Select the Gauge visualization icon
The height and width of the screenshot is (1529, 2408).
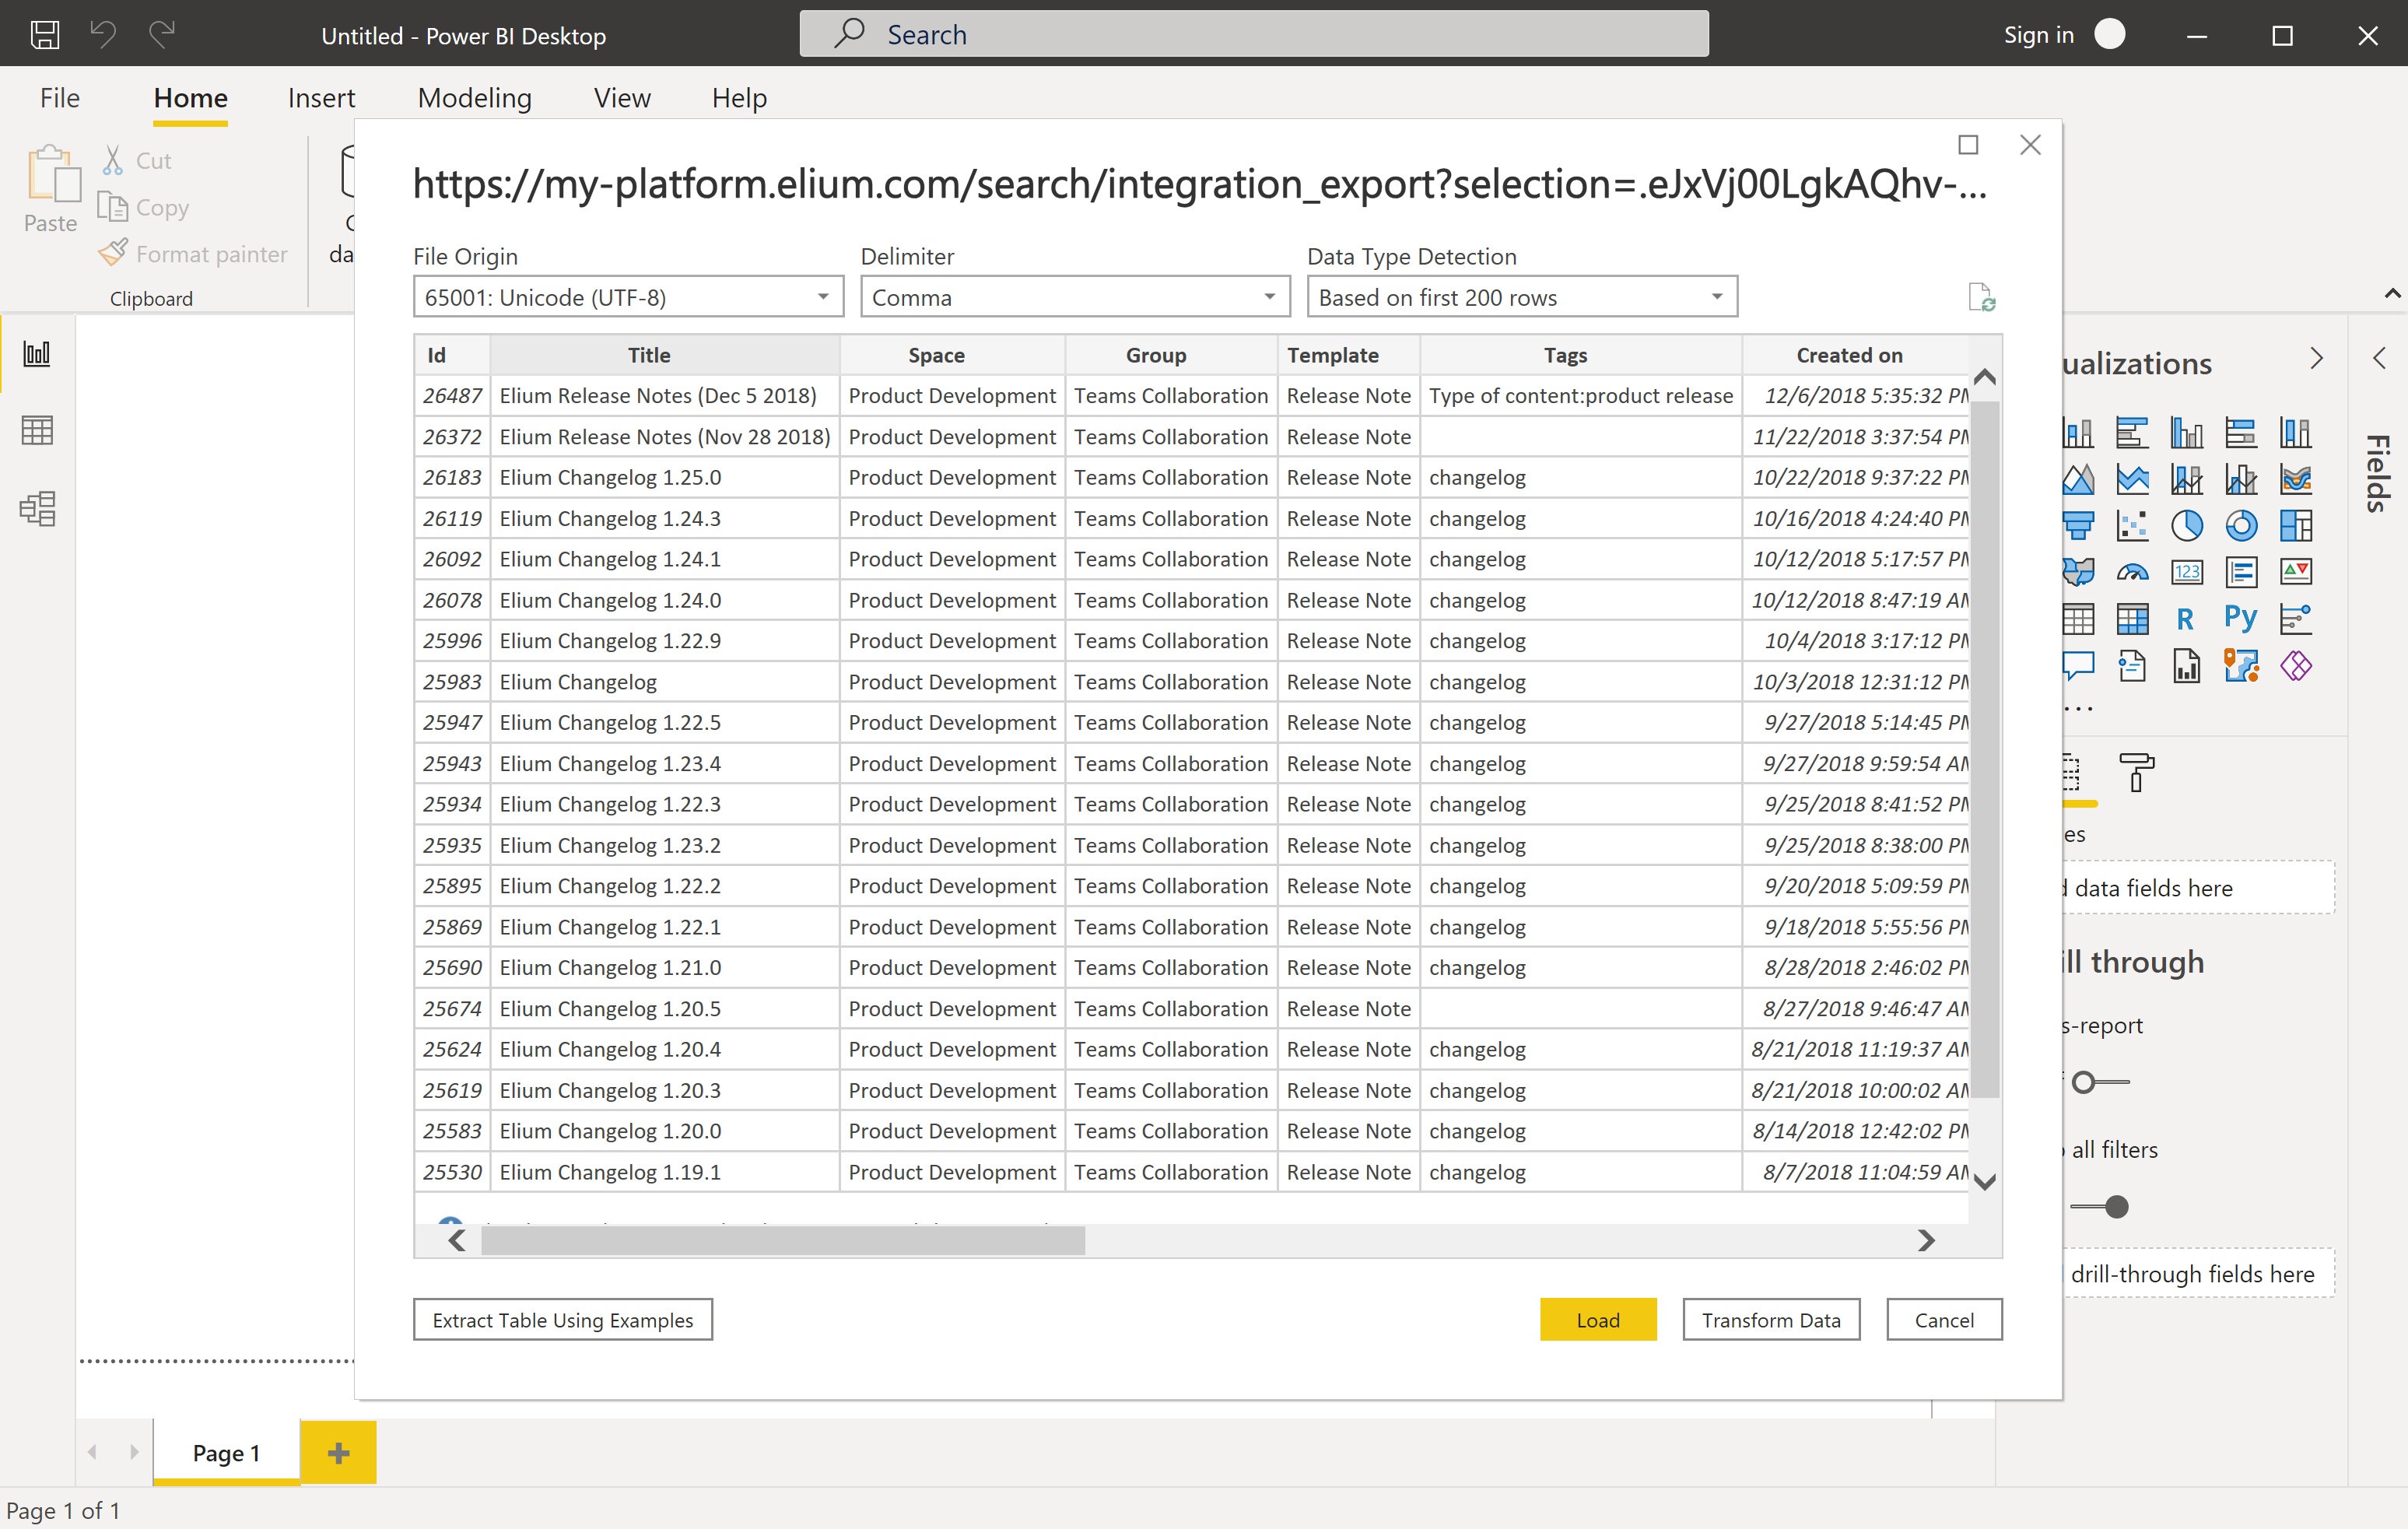click(x=2132, y=572)
